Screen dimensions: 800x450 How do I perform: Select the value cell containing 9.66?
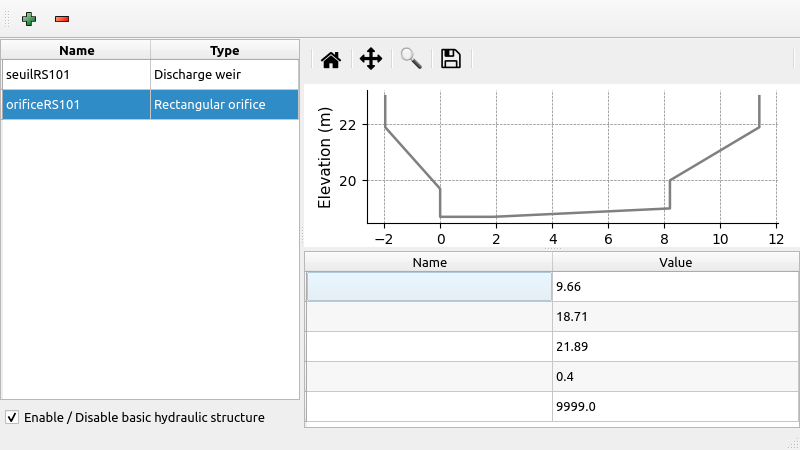click(x=675, y=287)
